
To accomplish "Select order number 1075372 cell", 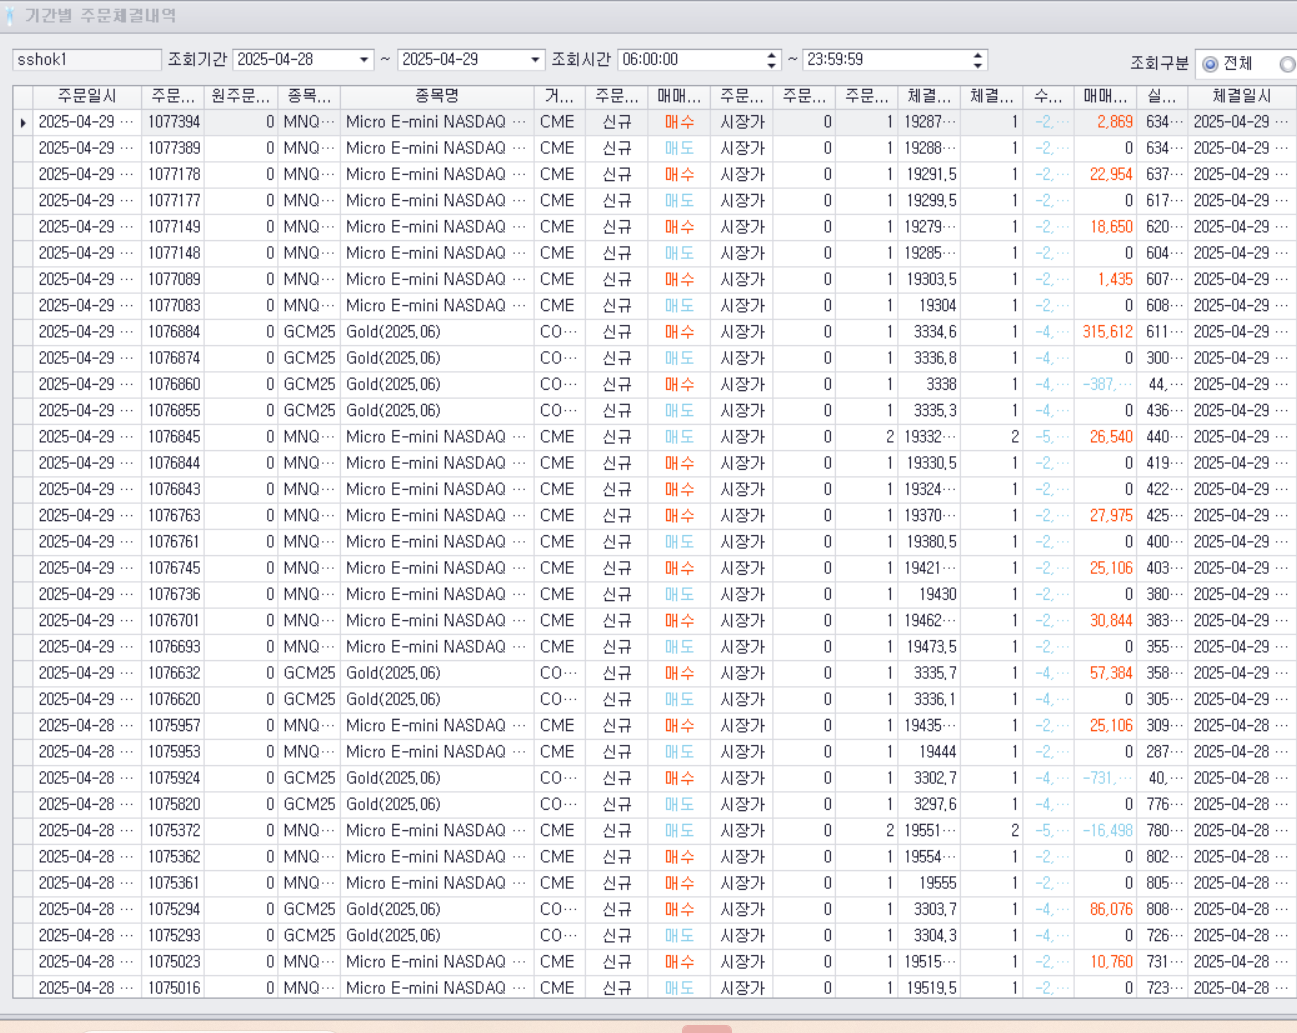I will coord(173,831).
